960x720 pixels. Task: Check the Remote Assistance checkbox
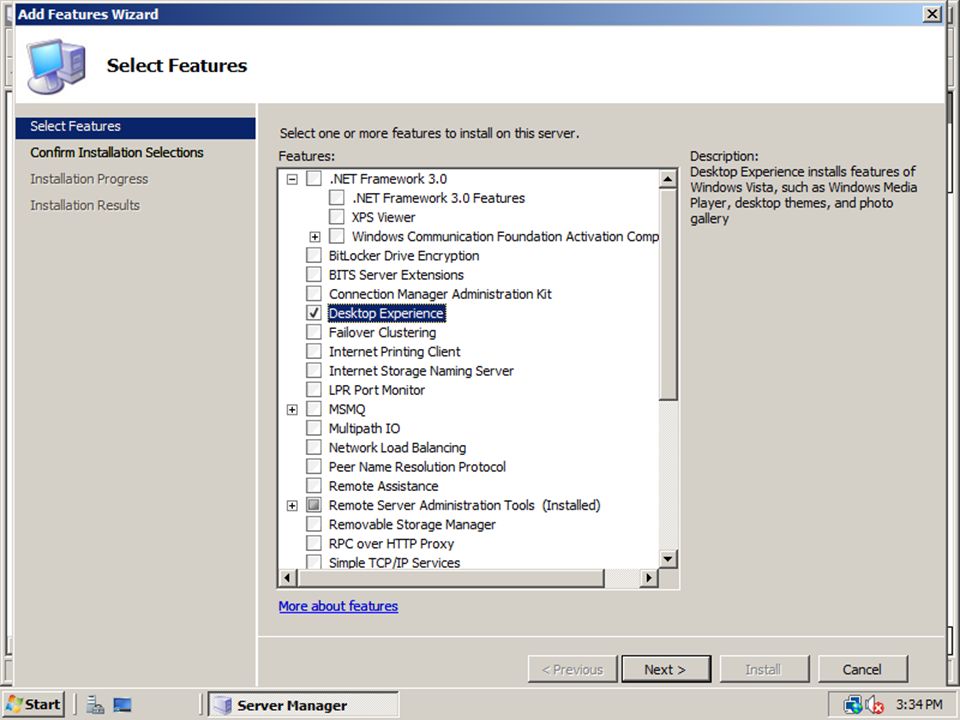313,486
